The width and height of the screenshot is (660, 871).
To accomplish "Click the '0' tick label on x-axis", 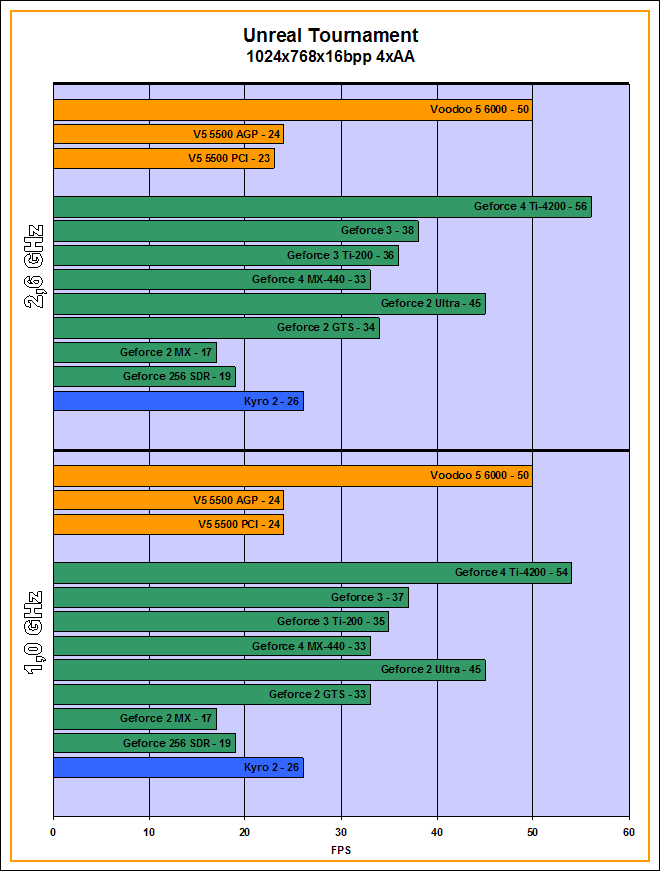I will coord(53,831).
